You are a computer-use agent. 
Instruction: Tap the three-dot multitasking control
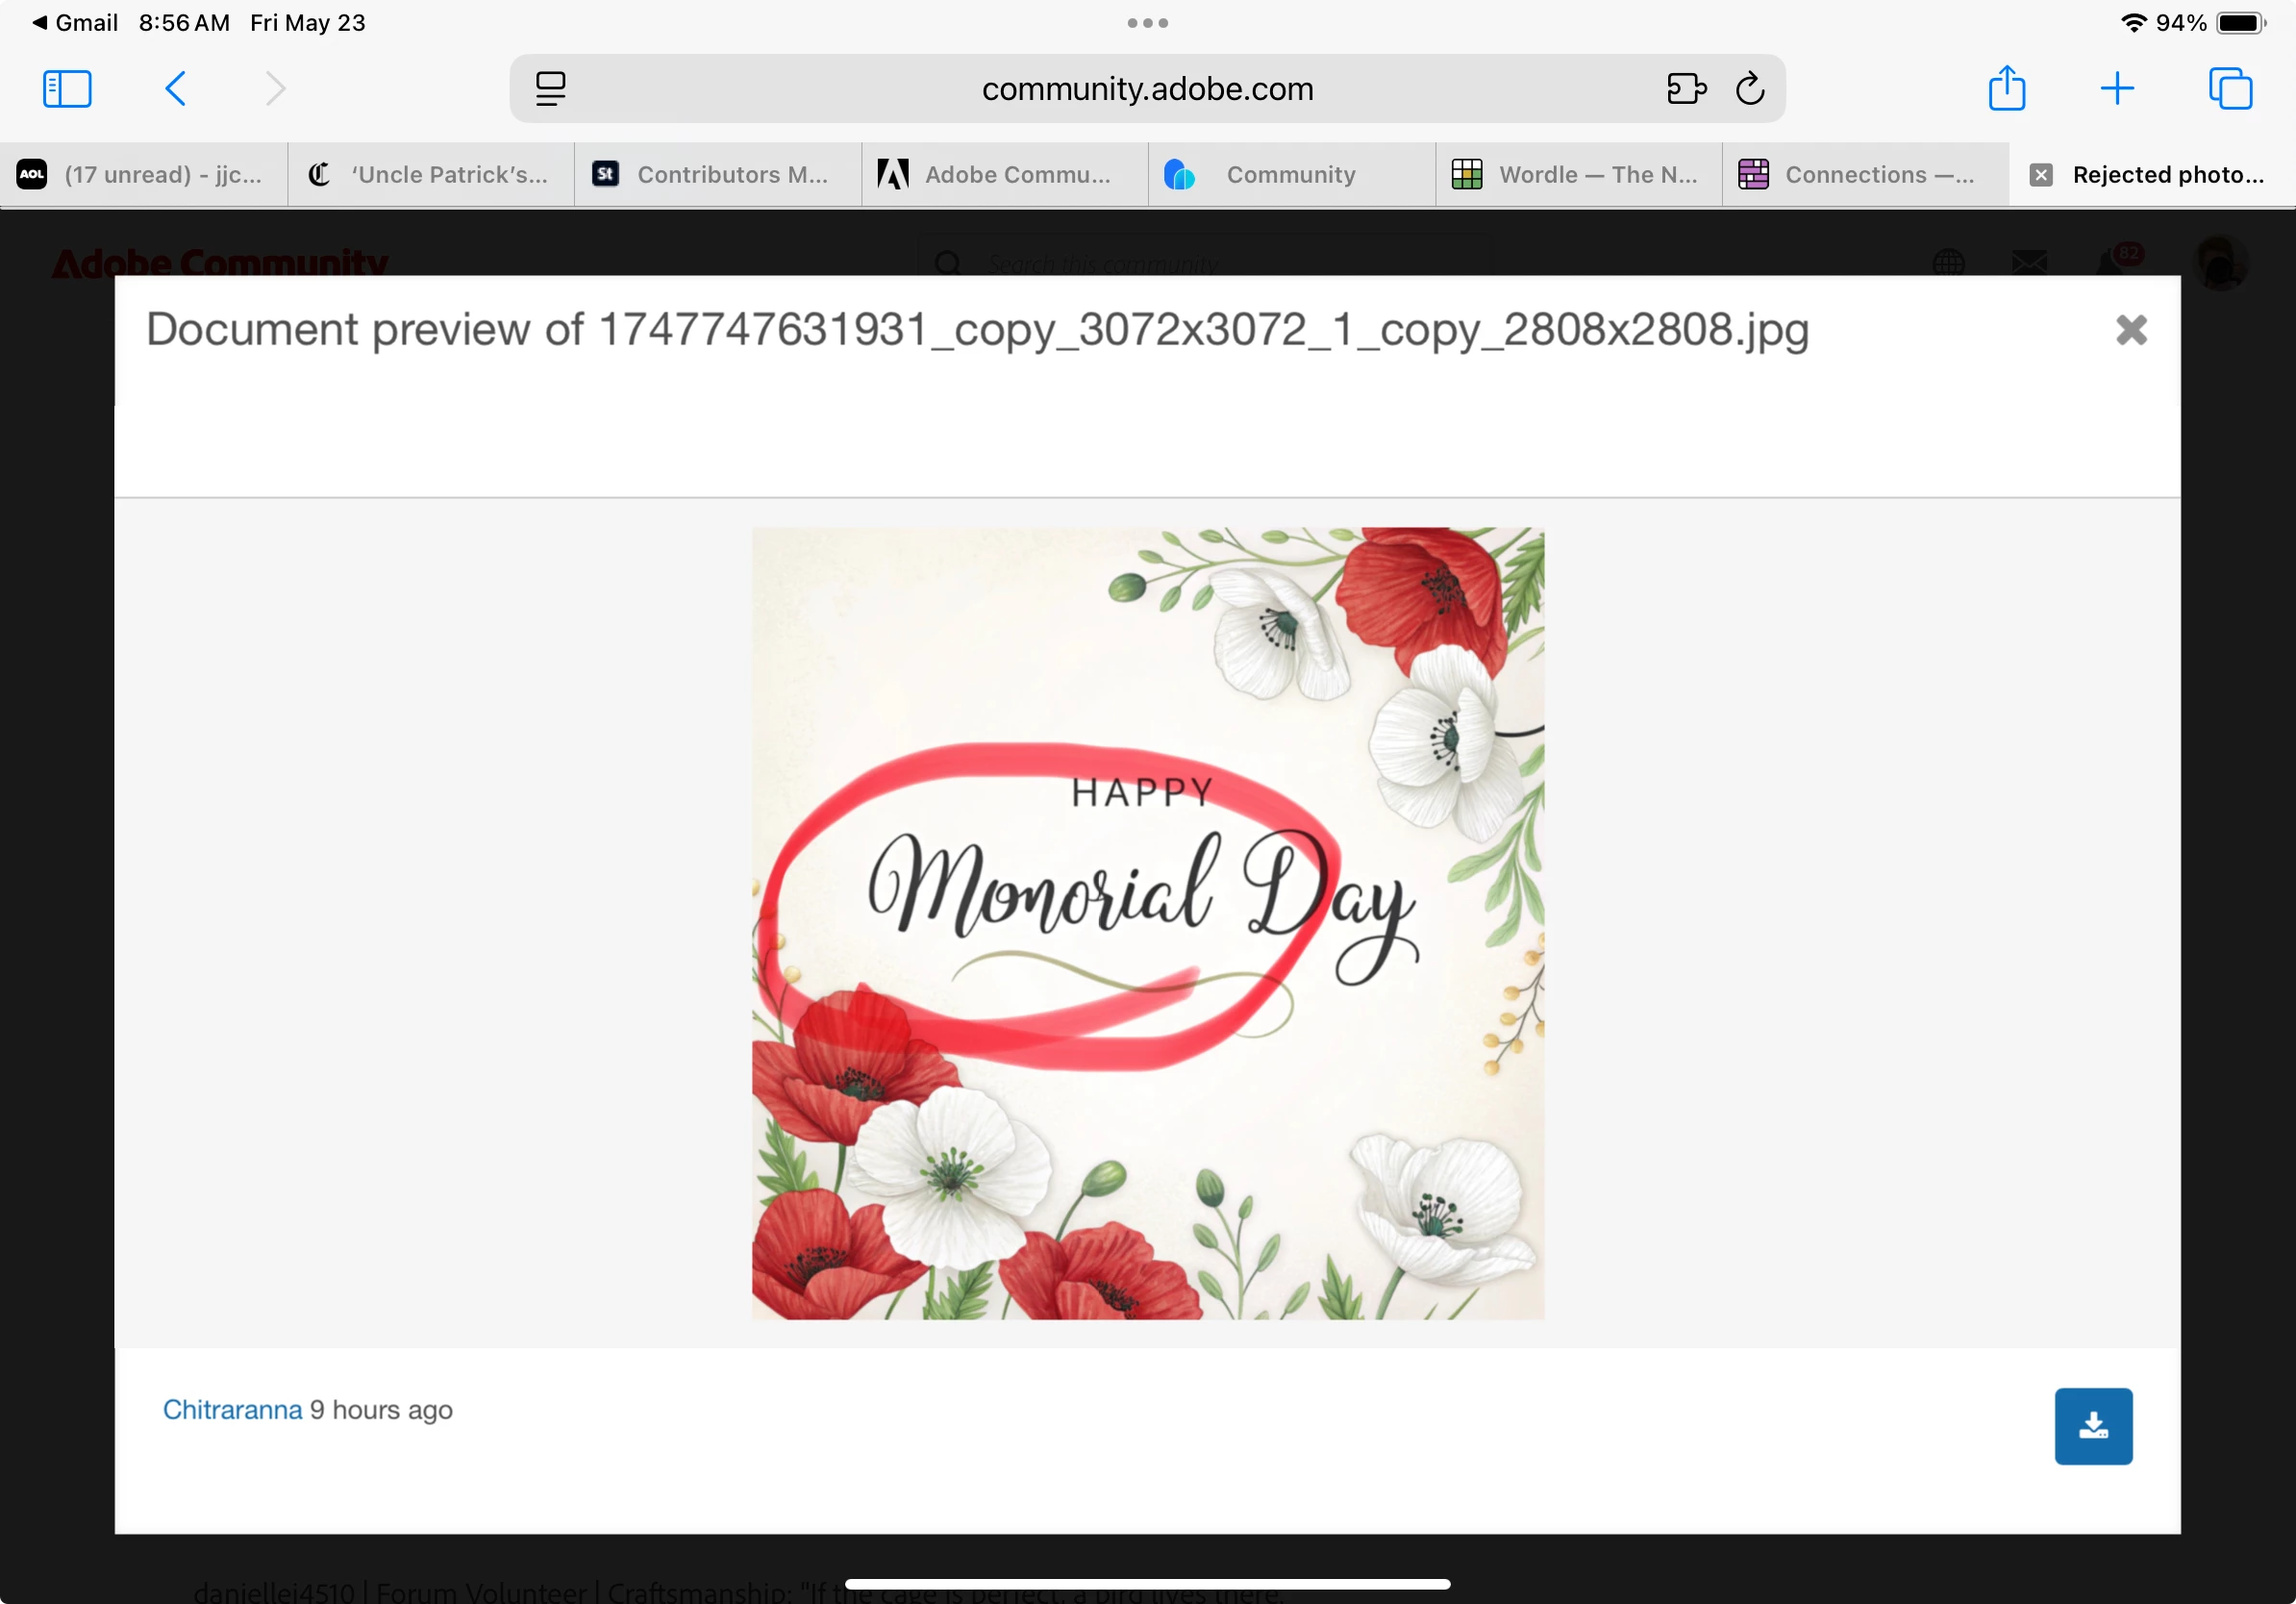[1147, 23]
